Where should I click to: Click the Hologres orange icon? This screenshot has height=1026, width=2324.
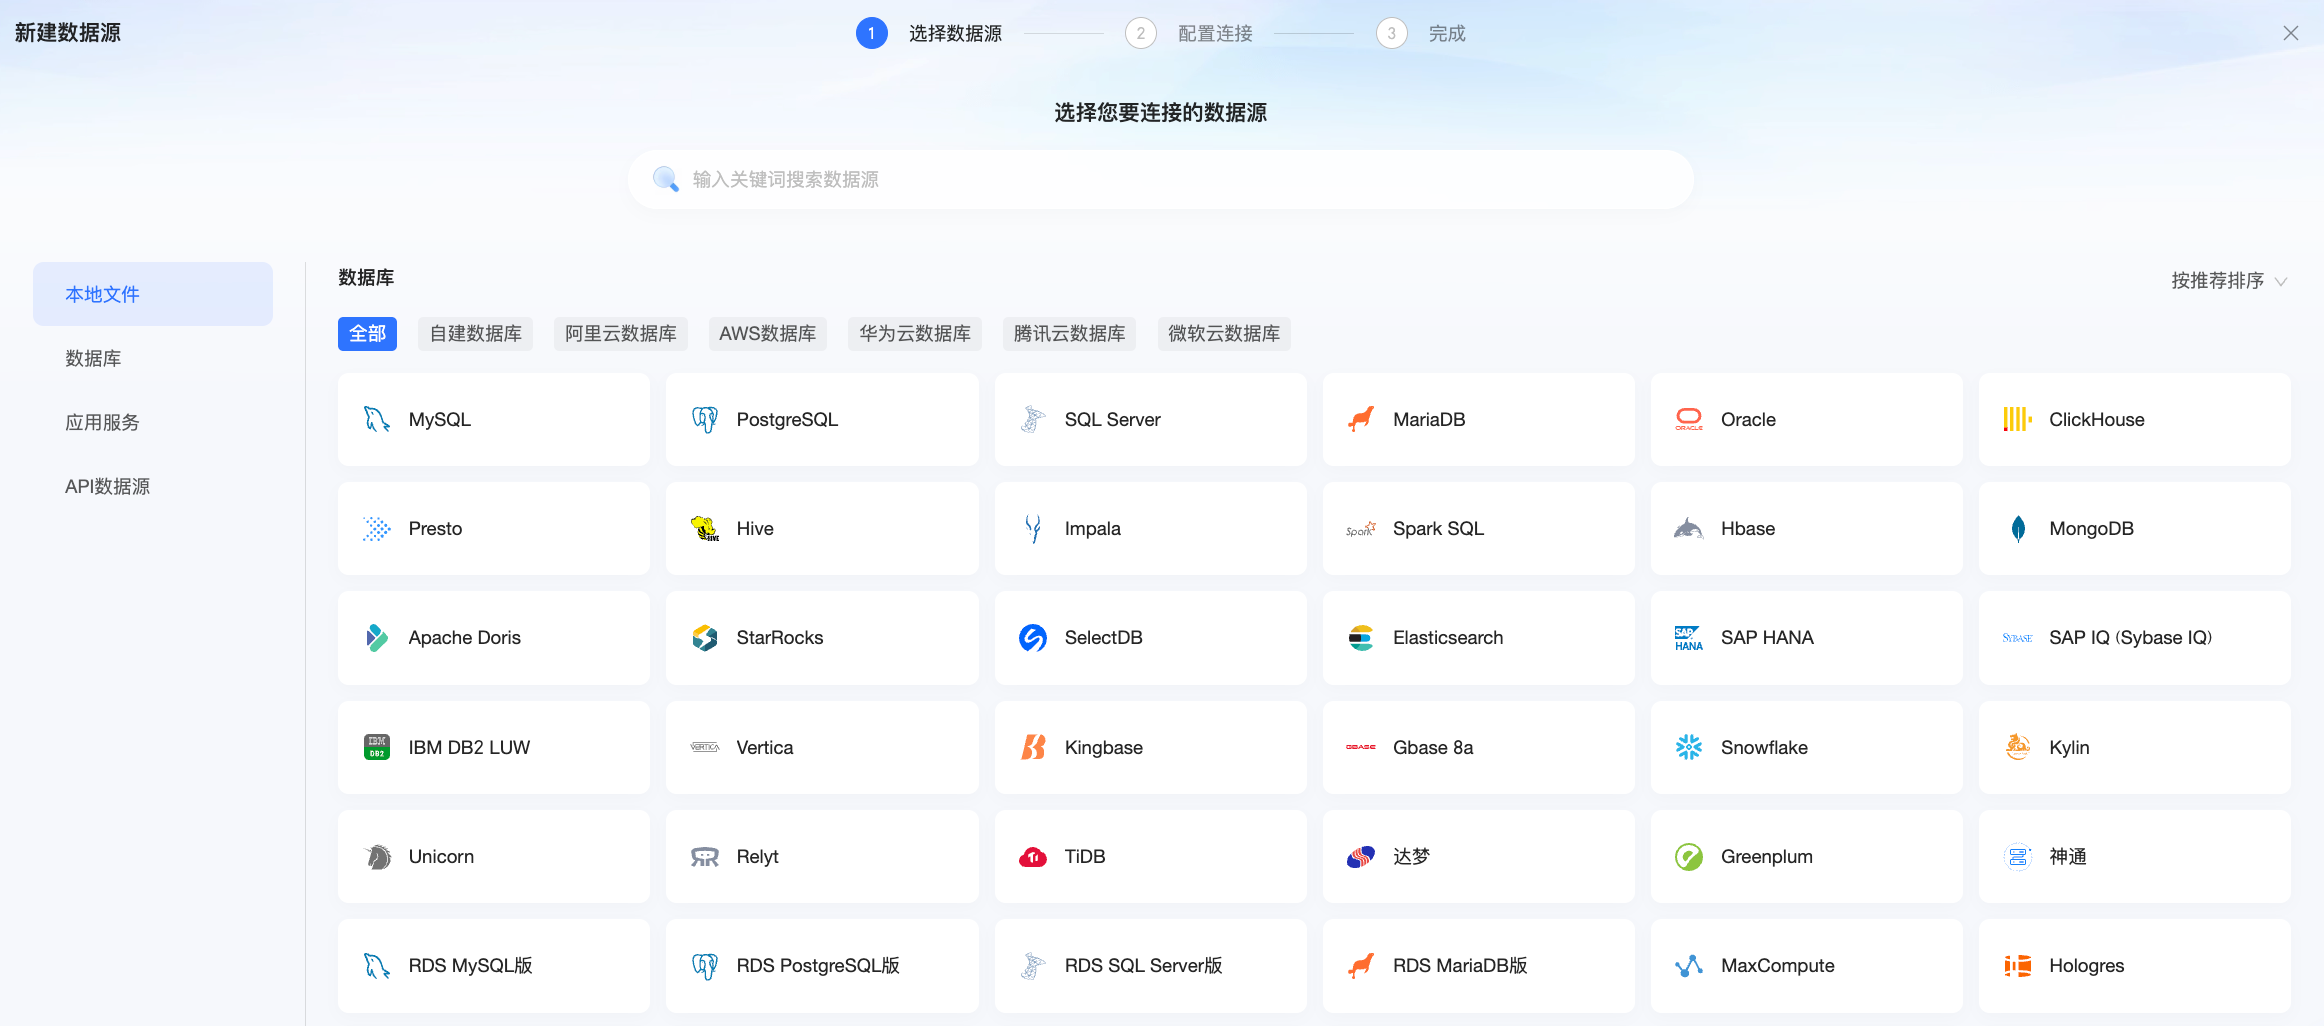(2017, 966)
